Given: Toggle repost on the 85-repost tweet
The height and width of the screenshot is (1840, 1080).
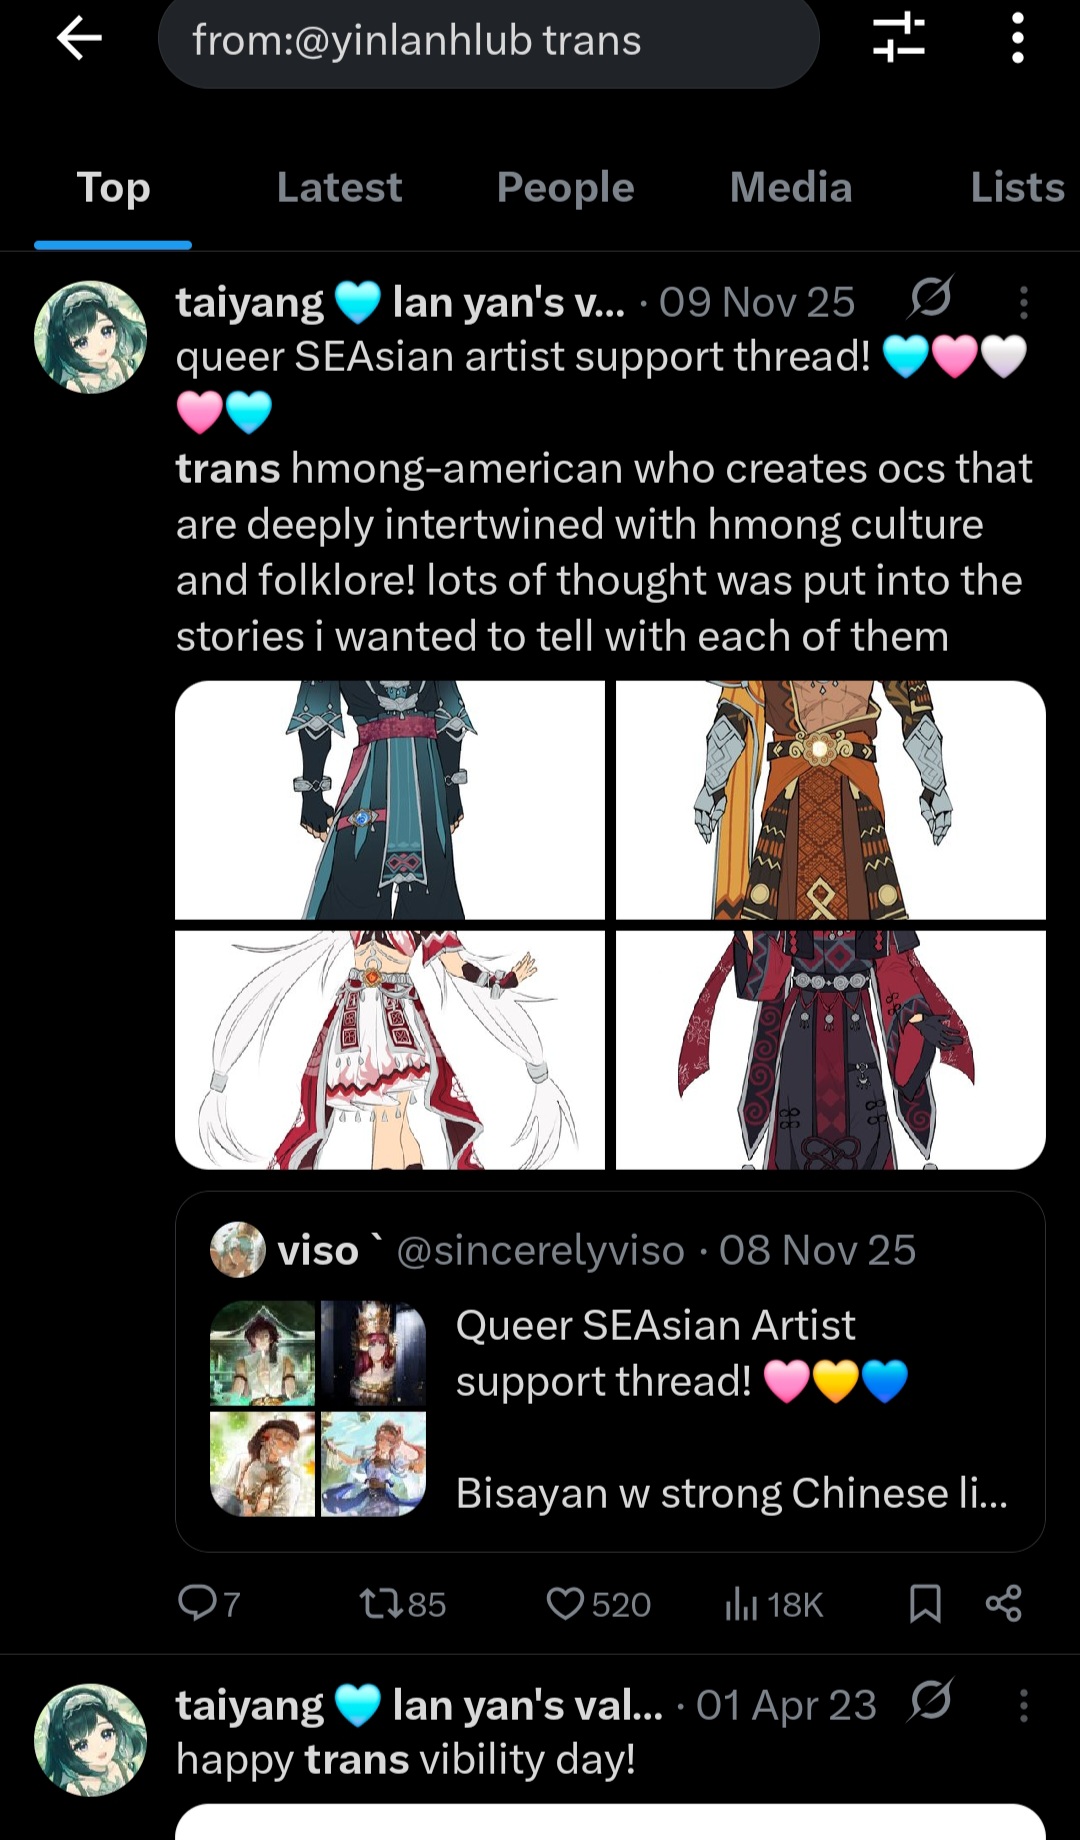Looking at the screenshot, I should [x=403, y=1604].
